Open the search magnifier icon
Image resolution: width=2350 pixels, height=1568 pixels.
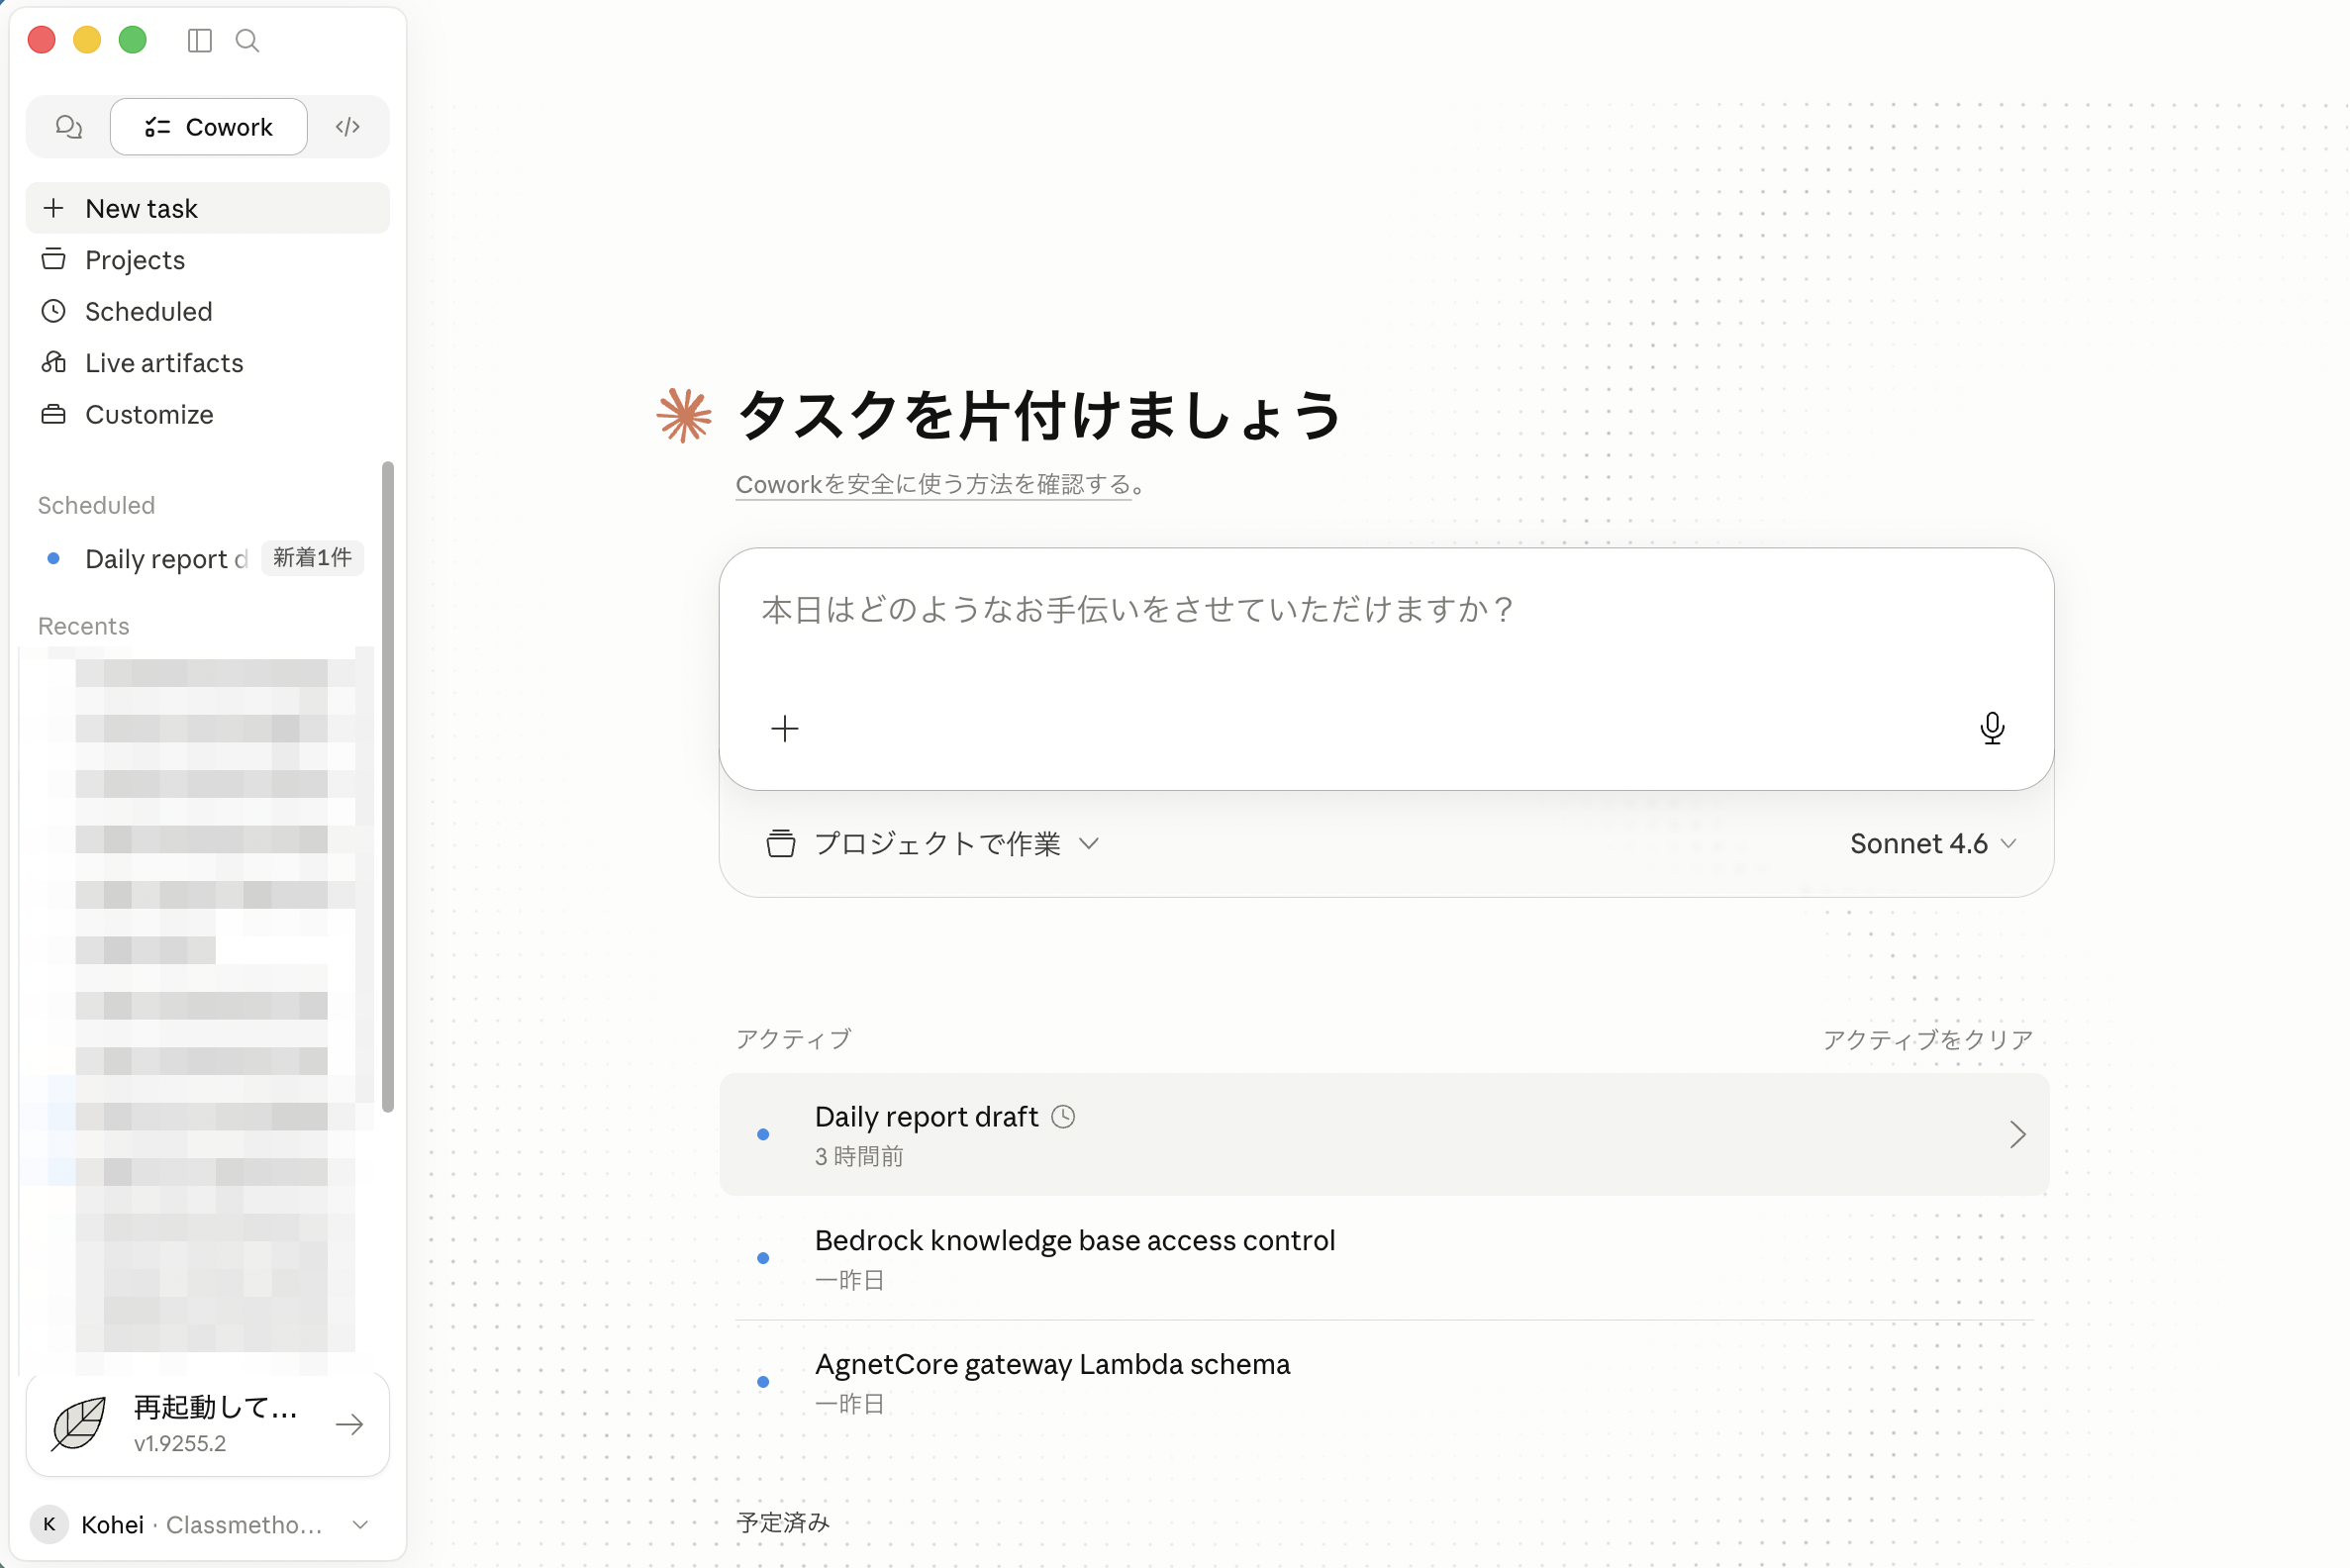coord(247,40)
